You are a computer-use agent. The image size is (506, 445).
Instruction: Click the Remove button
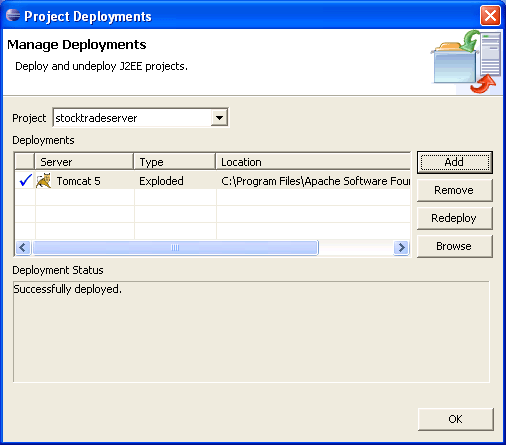[455, 190]
